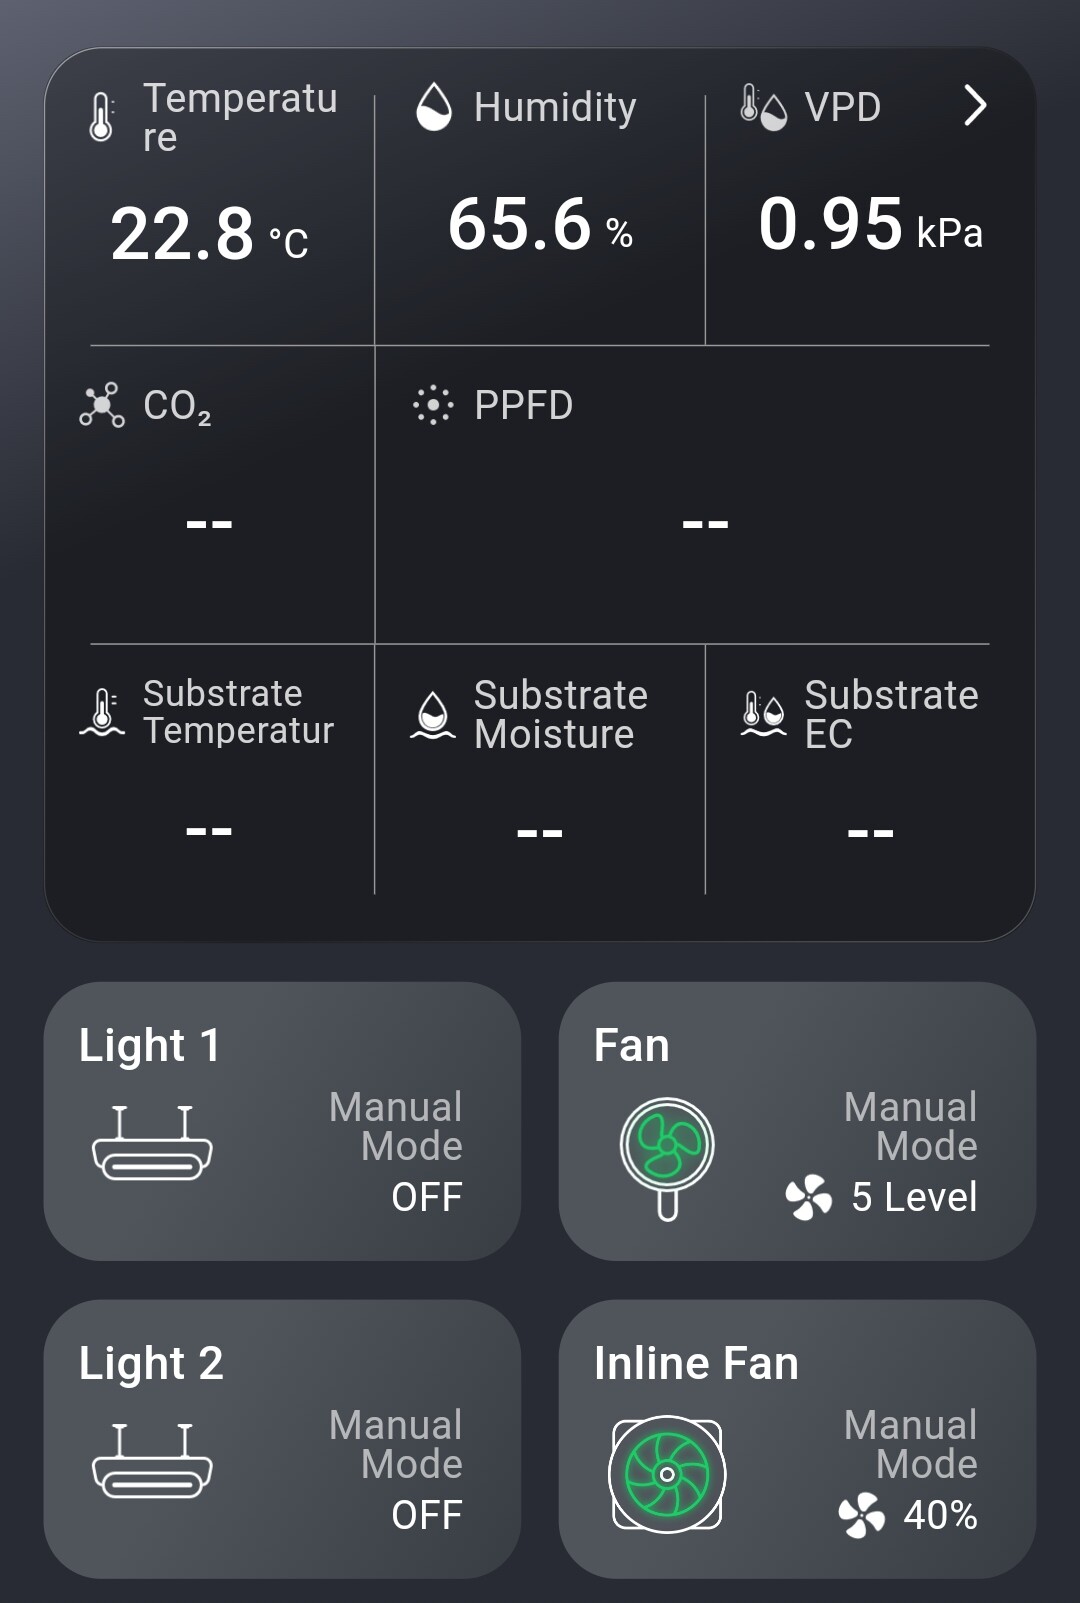The image size is (1080, 1603).
Task: Tap the water drop Humidity icon
Action: click(x=434, y=106)
